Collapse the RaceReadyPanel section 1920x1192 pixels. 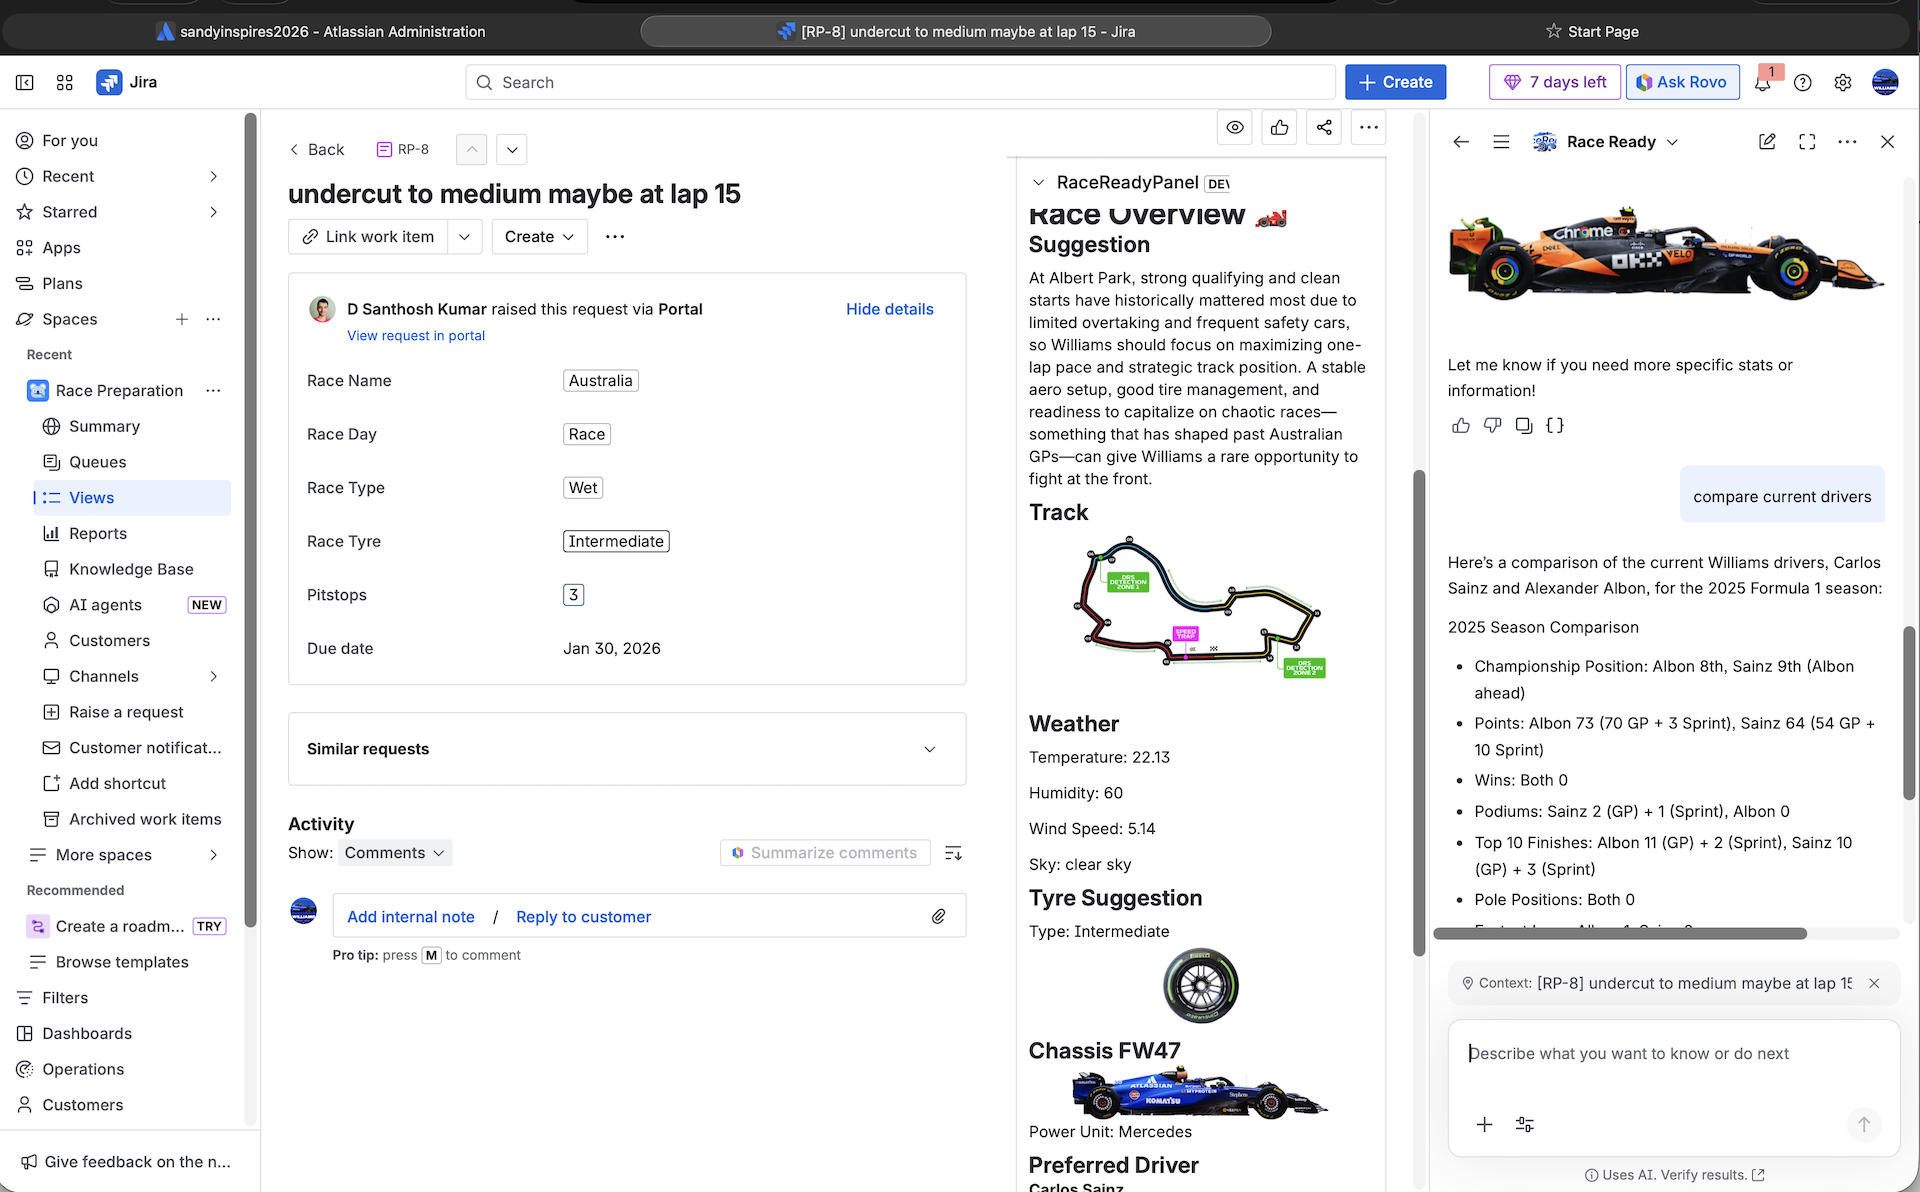[x=1038, y=183]
